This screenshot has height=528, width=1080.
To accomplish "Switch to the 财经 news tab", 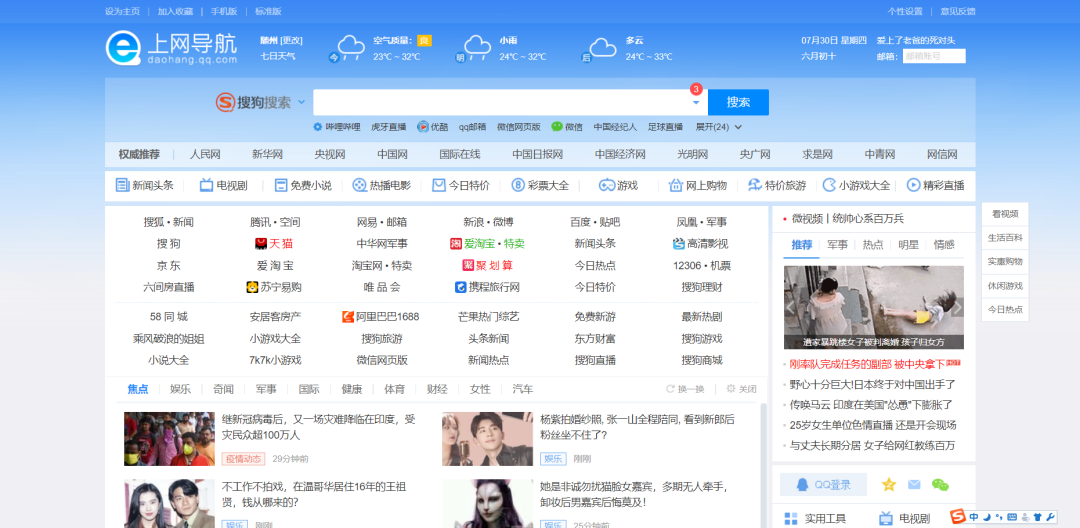I will pos(437,389).
